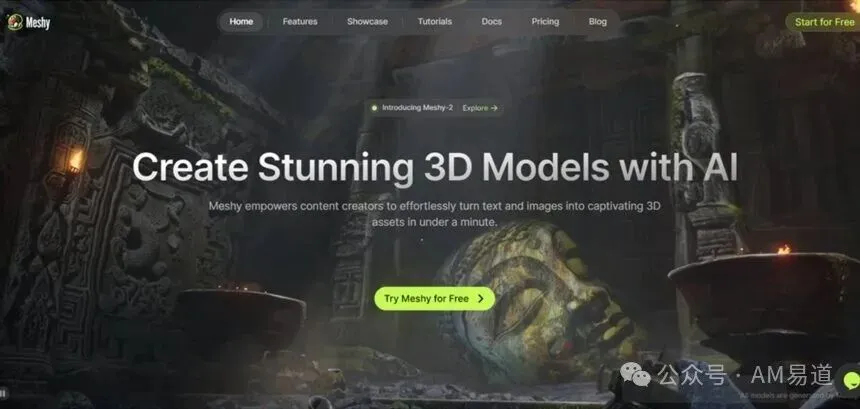Open the Blog nav item
860x409 pixels.
coord(598,22)
